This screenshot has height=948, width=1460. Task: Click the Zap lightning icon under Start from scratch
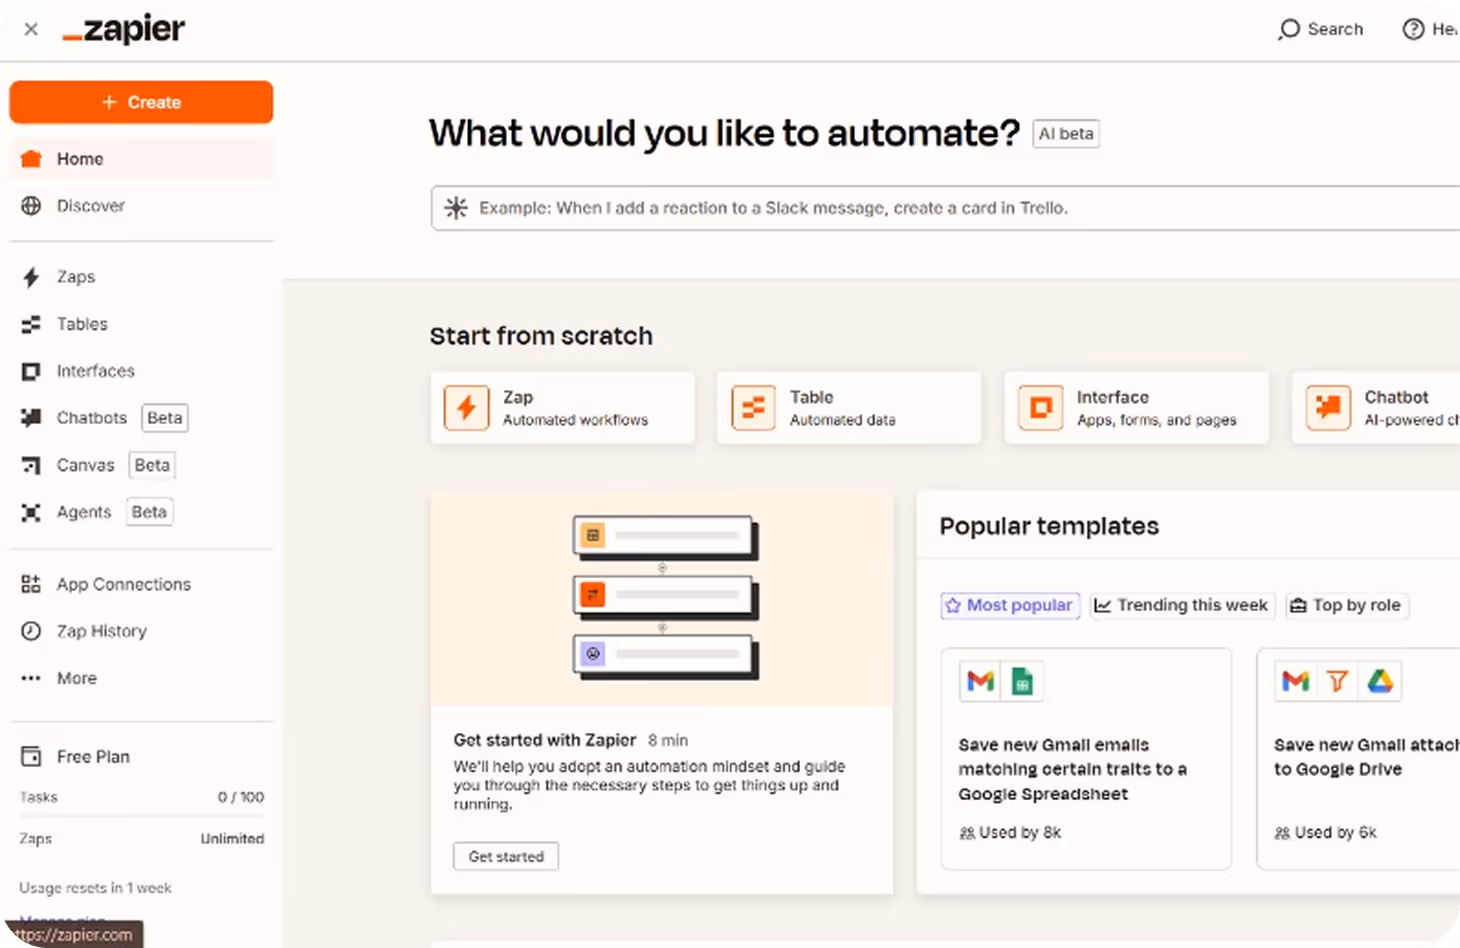click(466, 408)
